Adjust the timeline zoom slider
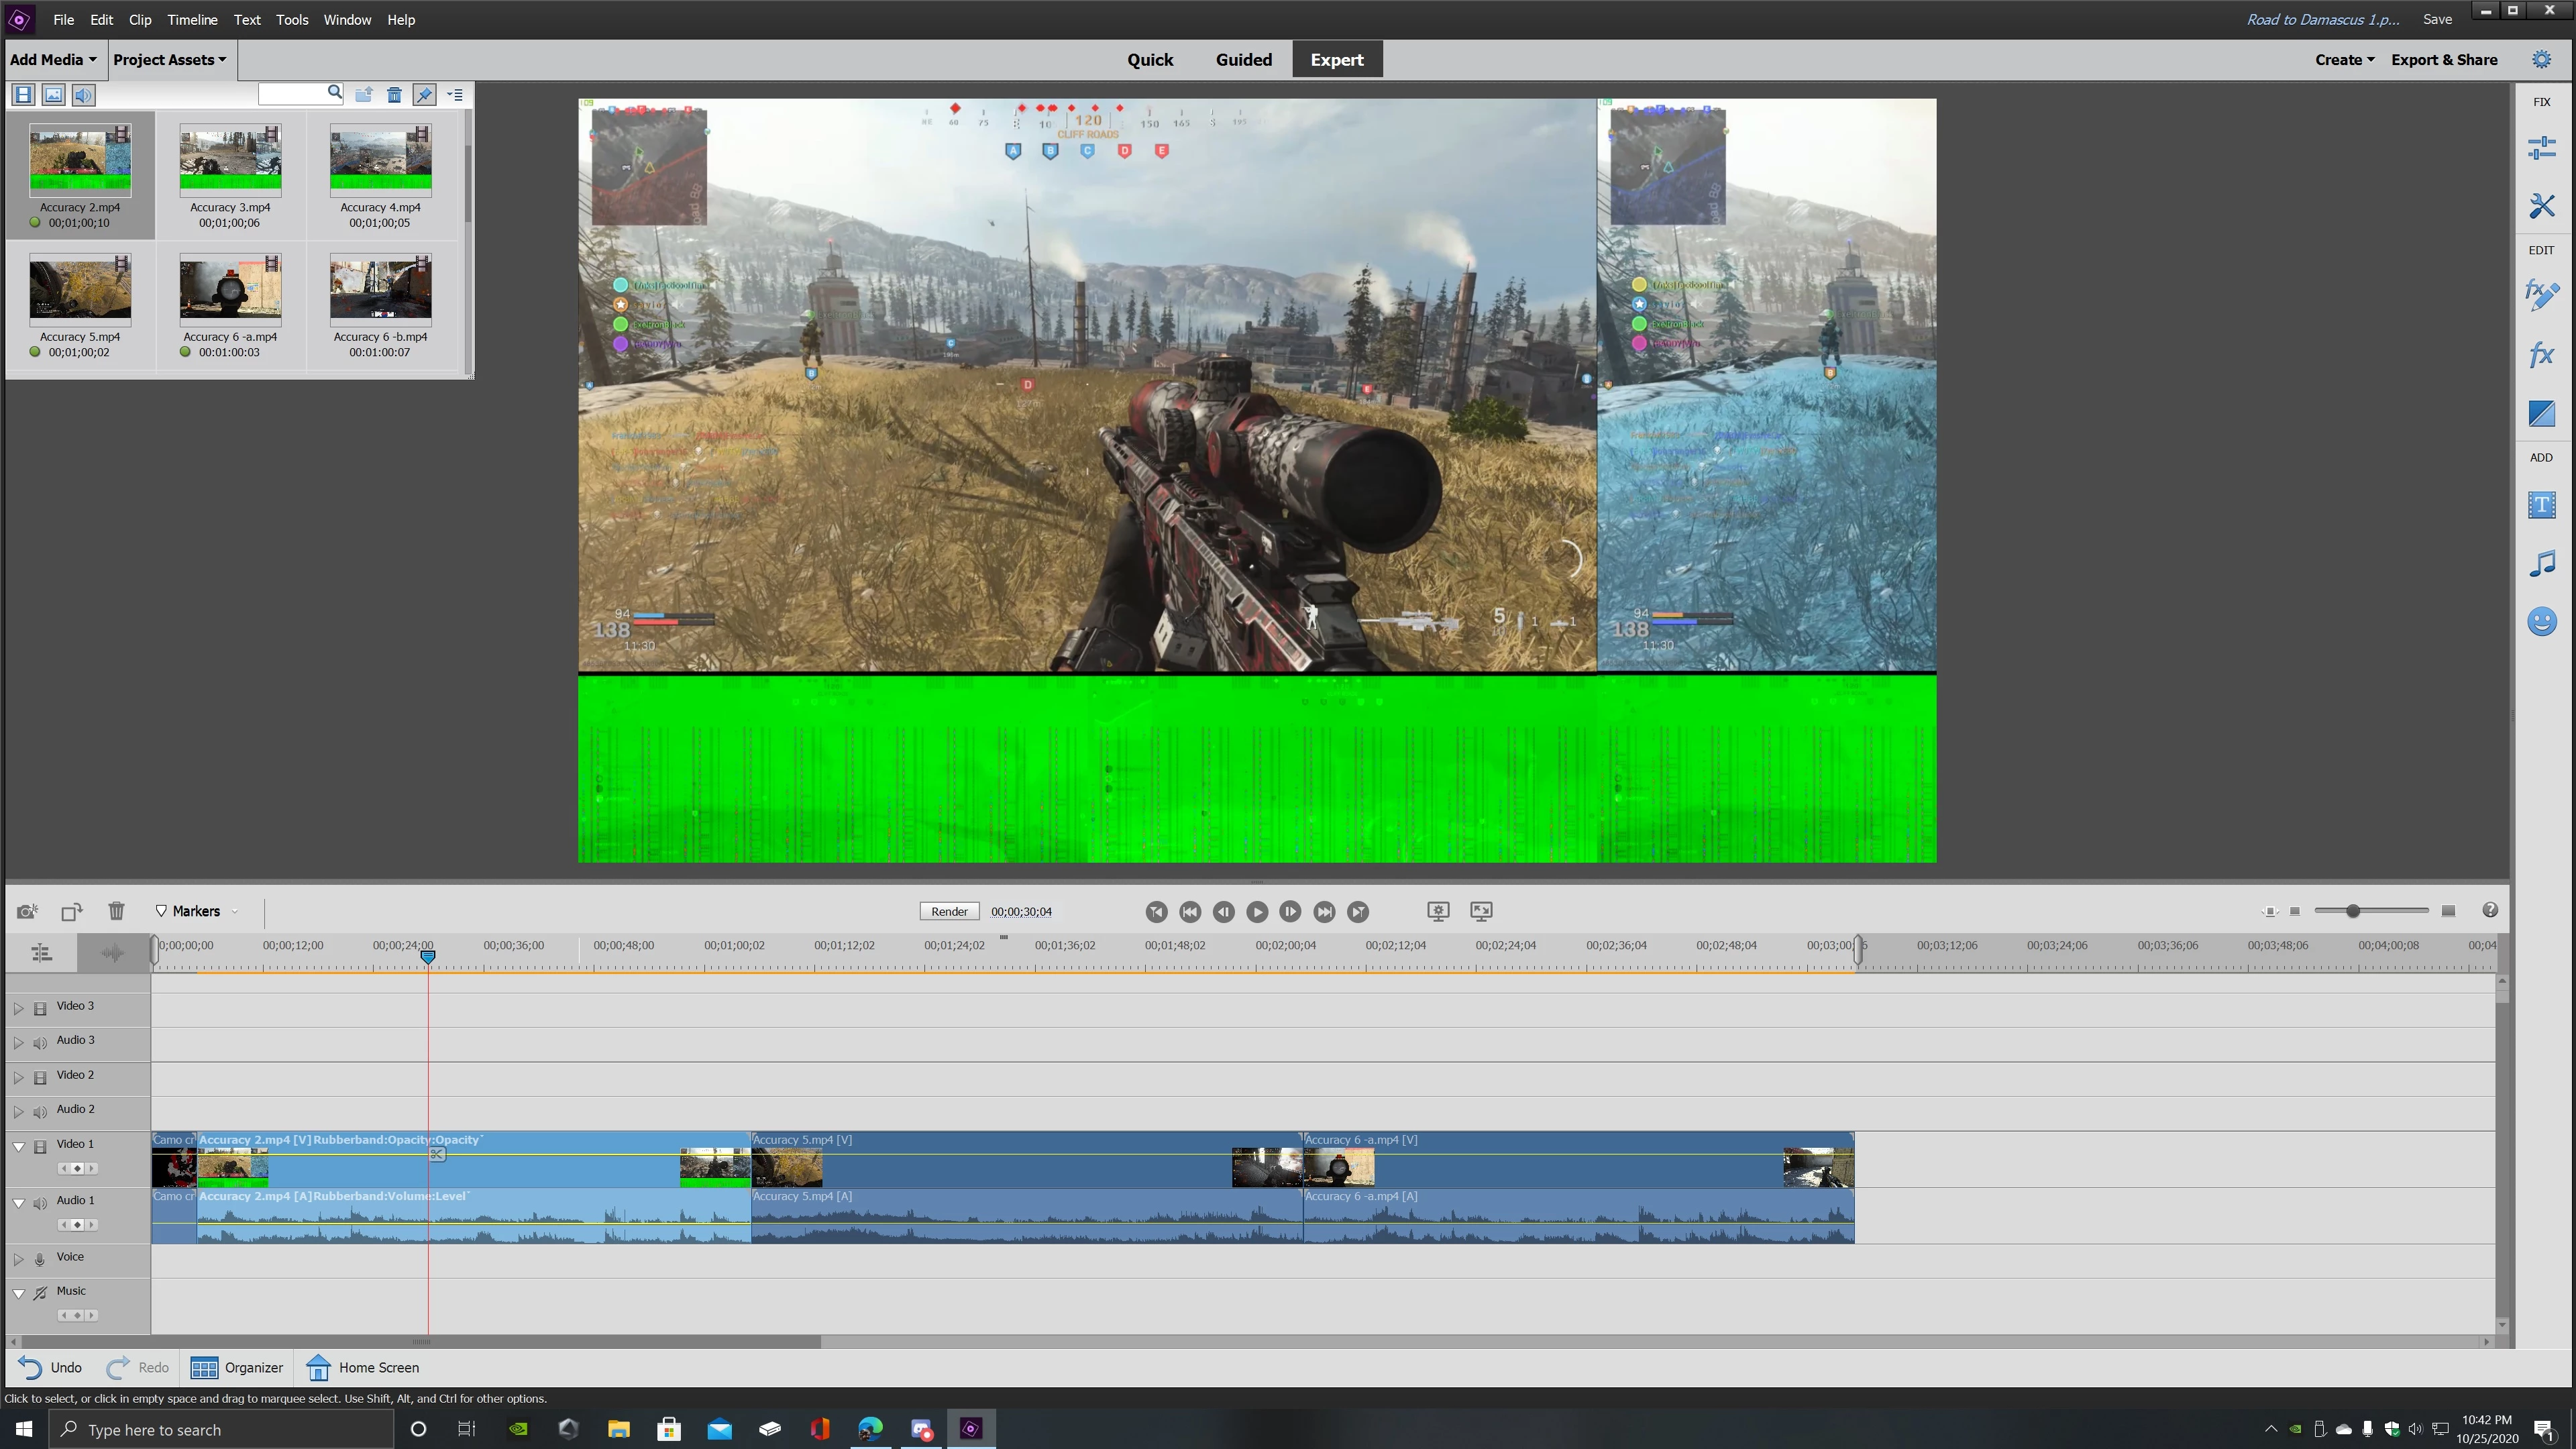 (2352, 911)
